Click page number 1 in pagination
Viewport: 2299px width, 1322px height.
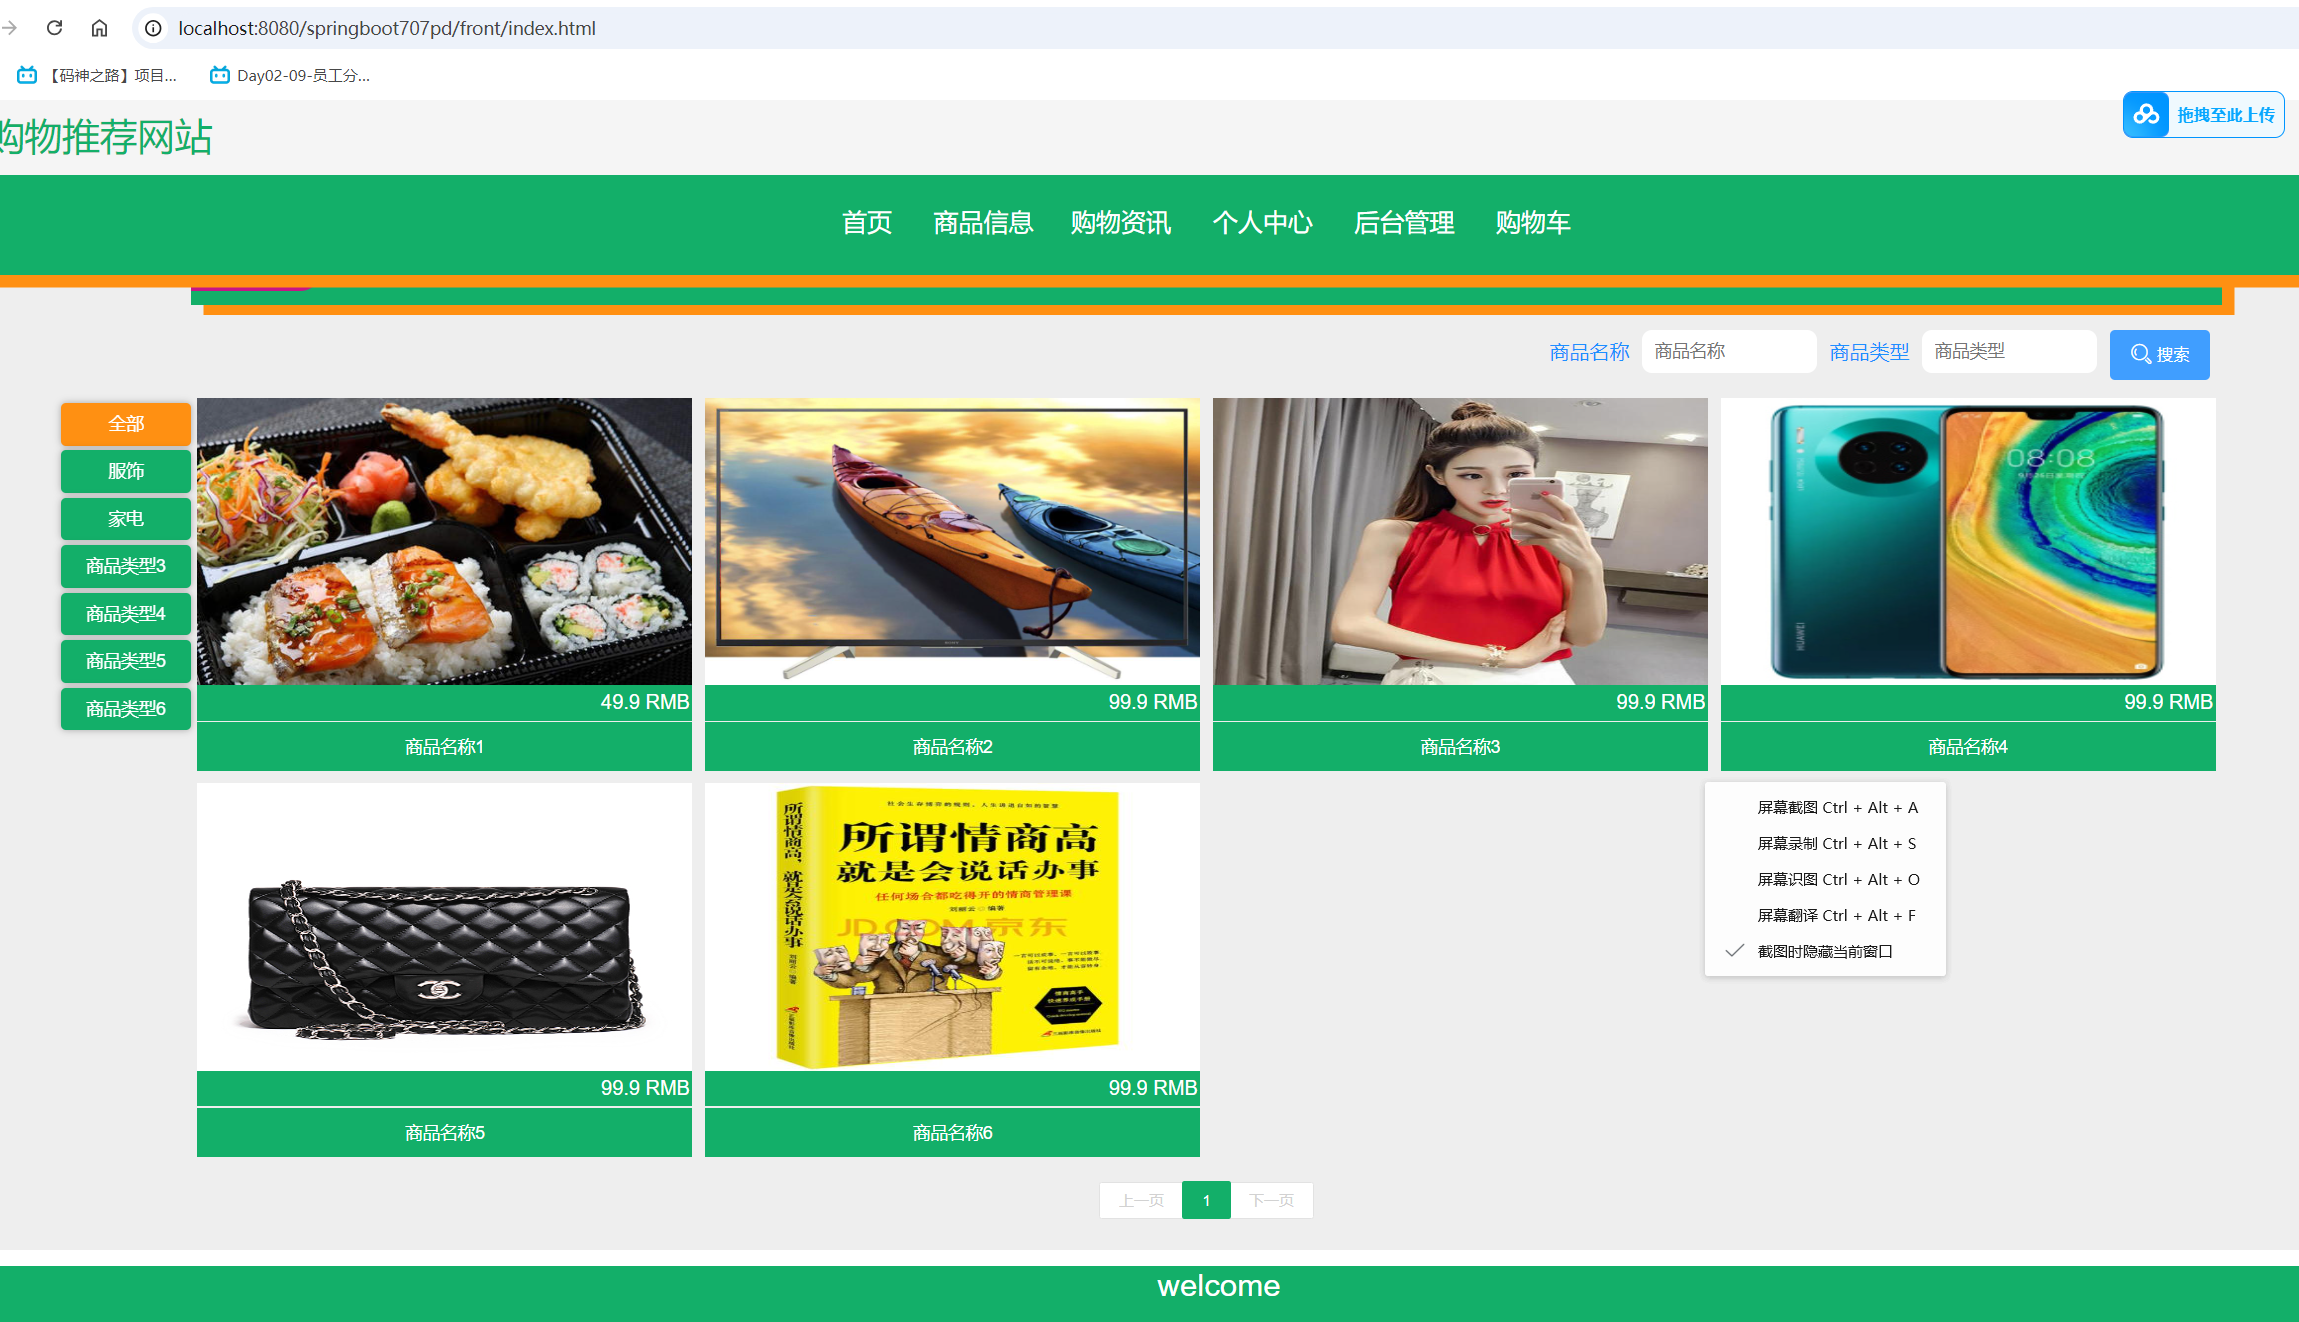tap(1206, 1200)
